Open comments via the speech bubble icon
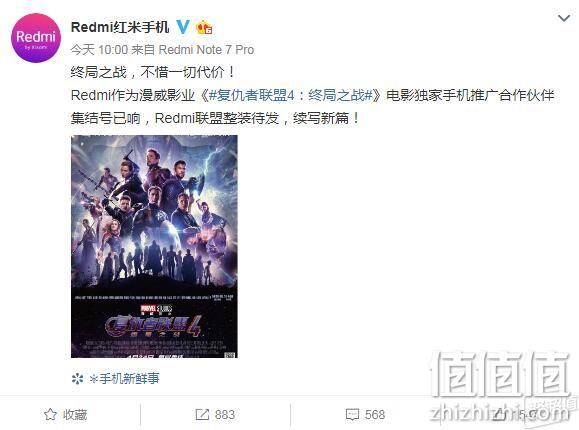 click(352, 414)
